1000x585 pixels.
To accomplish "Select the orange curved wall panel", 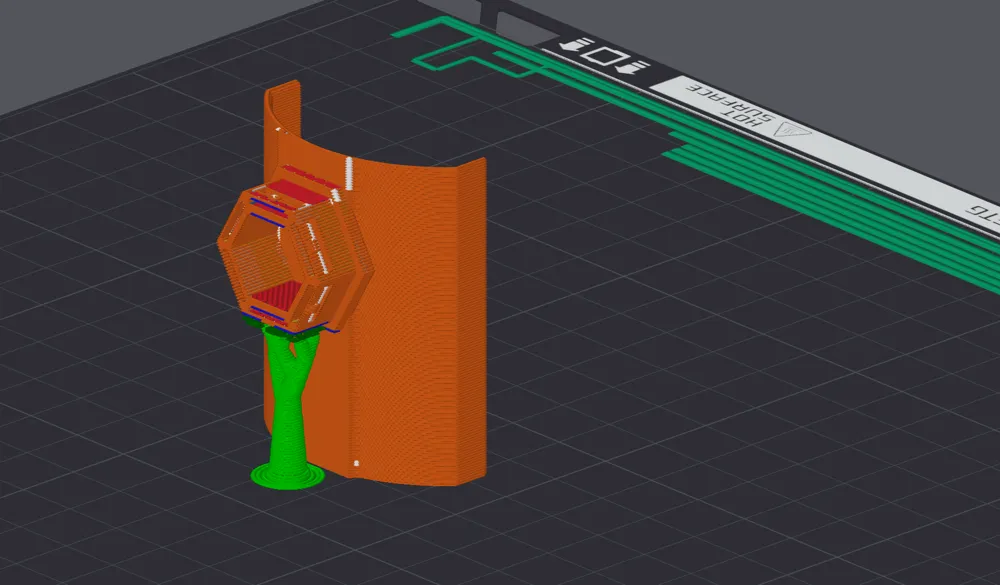I will click(x=415, y=319).
